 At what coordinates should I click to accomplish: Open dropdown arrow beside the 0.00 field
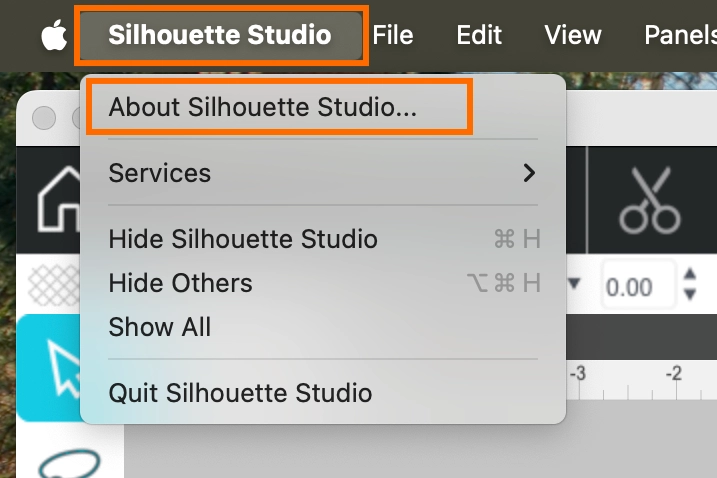pyautogui.click(x=575, y=284)
